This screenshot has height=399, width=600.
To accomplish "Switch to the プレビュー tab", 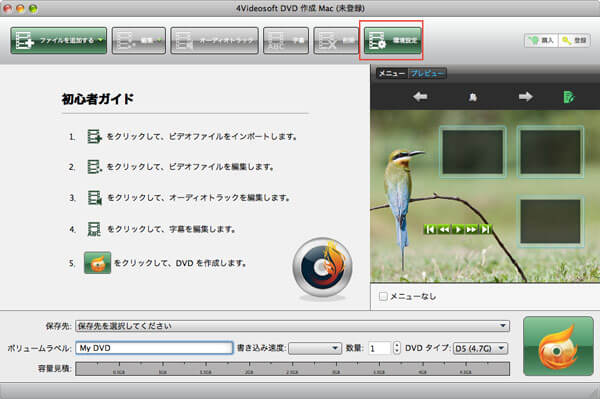I will [x=427, y=73].
